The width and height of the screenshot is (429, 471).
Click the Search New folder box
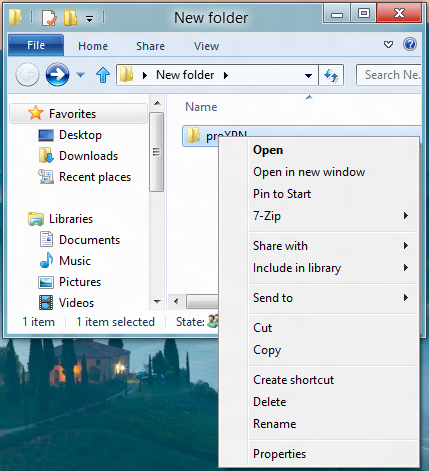click(x=390, y=75)
